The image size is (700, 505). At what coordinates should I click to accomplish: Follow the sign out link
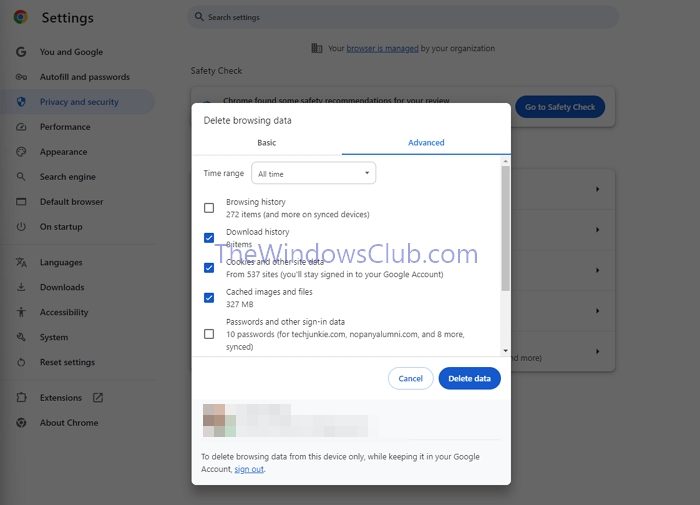249,469
